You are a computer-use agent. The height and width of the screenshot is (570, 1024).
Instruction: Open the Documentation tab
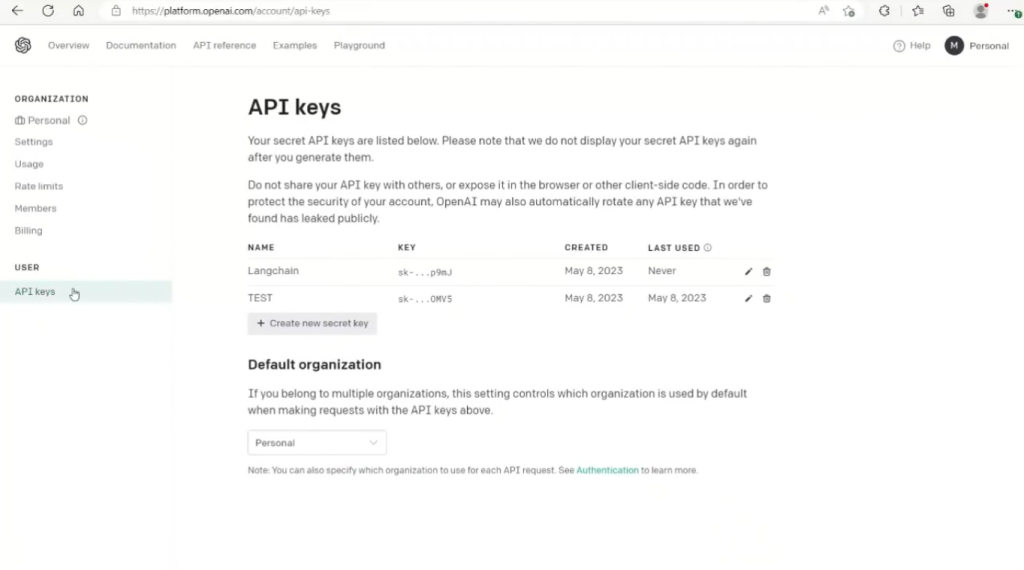(141, 46)
